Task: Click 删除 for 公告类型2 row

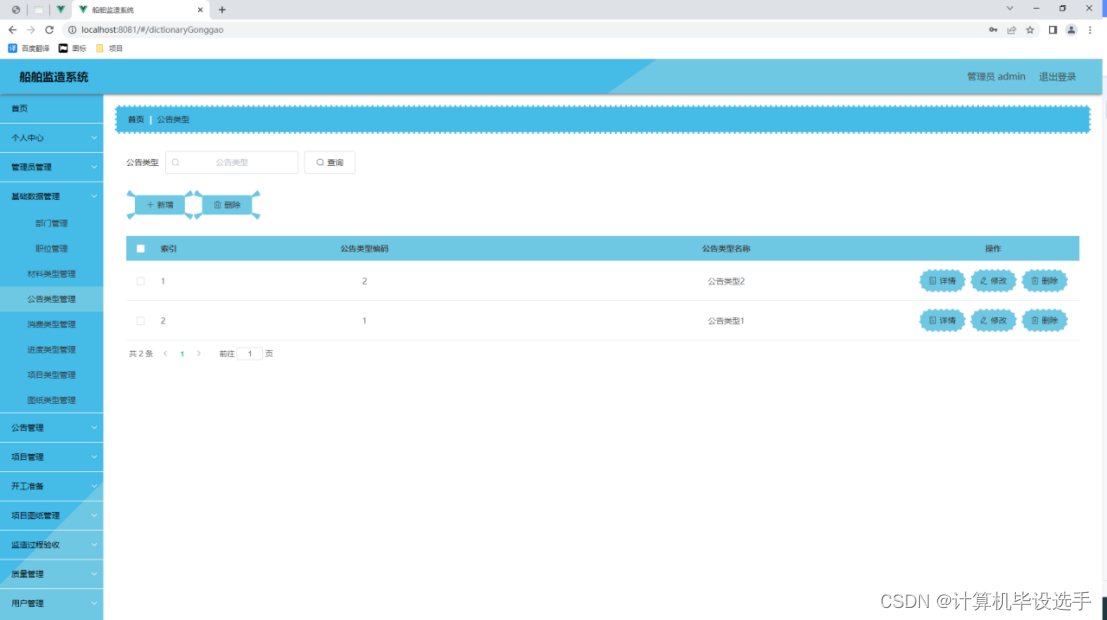Action: coord(1045,281)
